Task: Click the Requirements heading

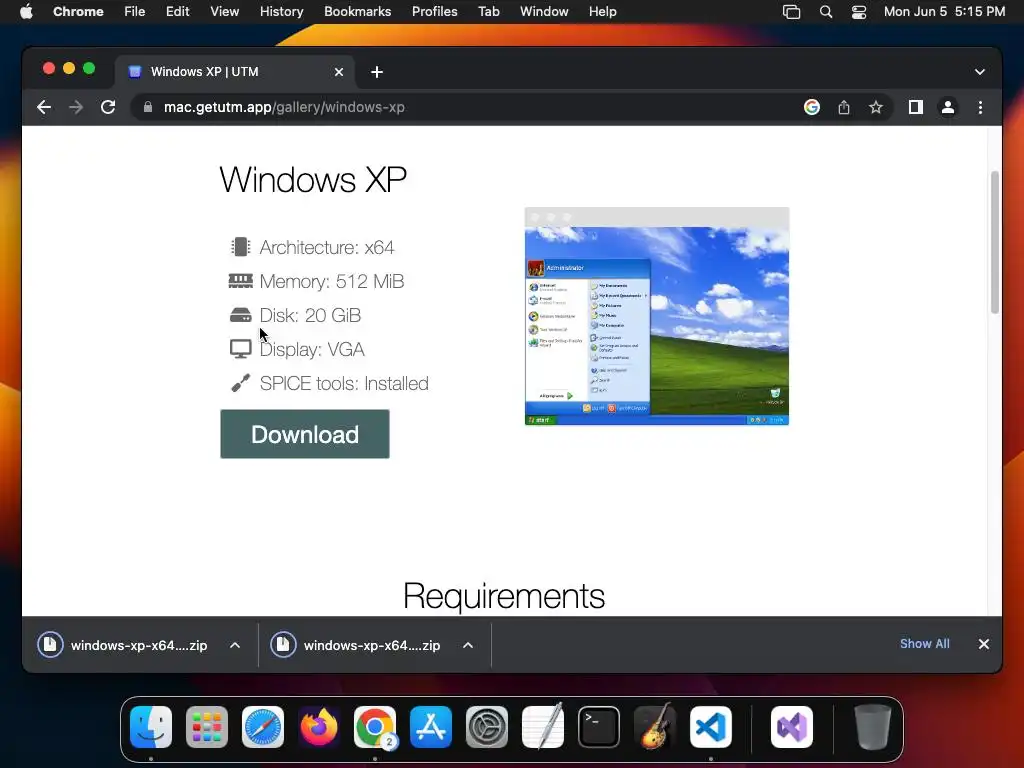Action: [x=504, y=596]
